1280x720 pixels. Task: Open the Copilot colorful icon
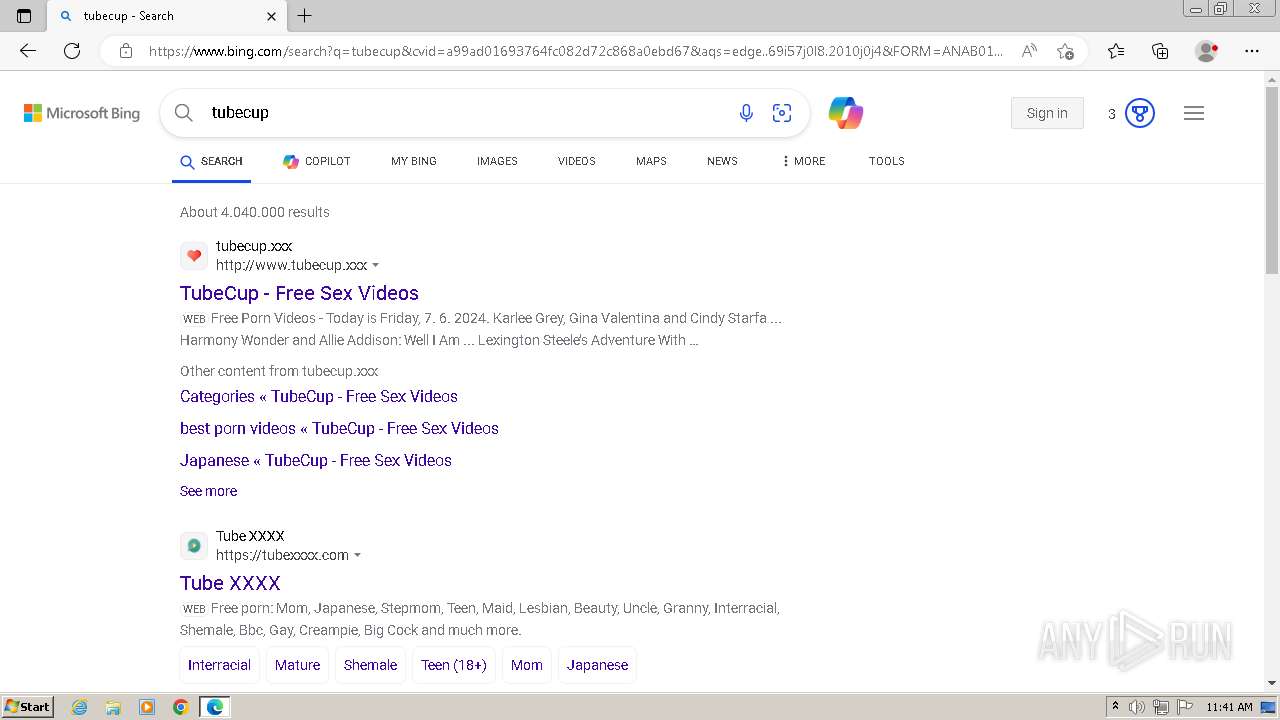coord(846,113)
